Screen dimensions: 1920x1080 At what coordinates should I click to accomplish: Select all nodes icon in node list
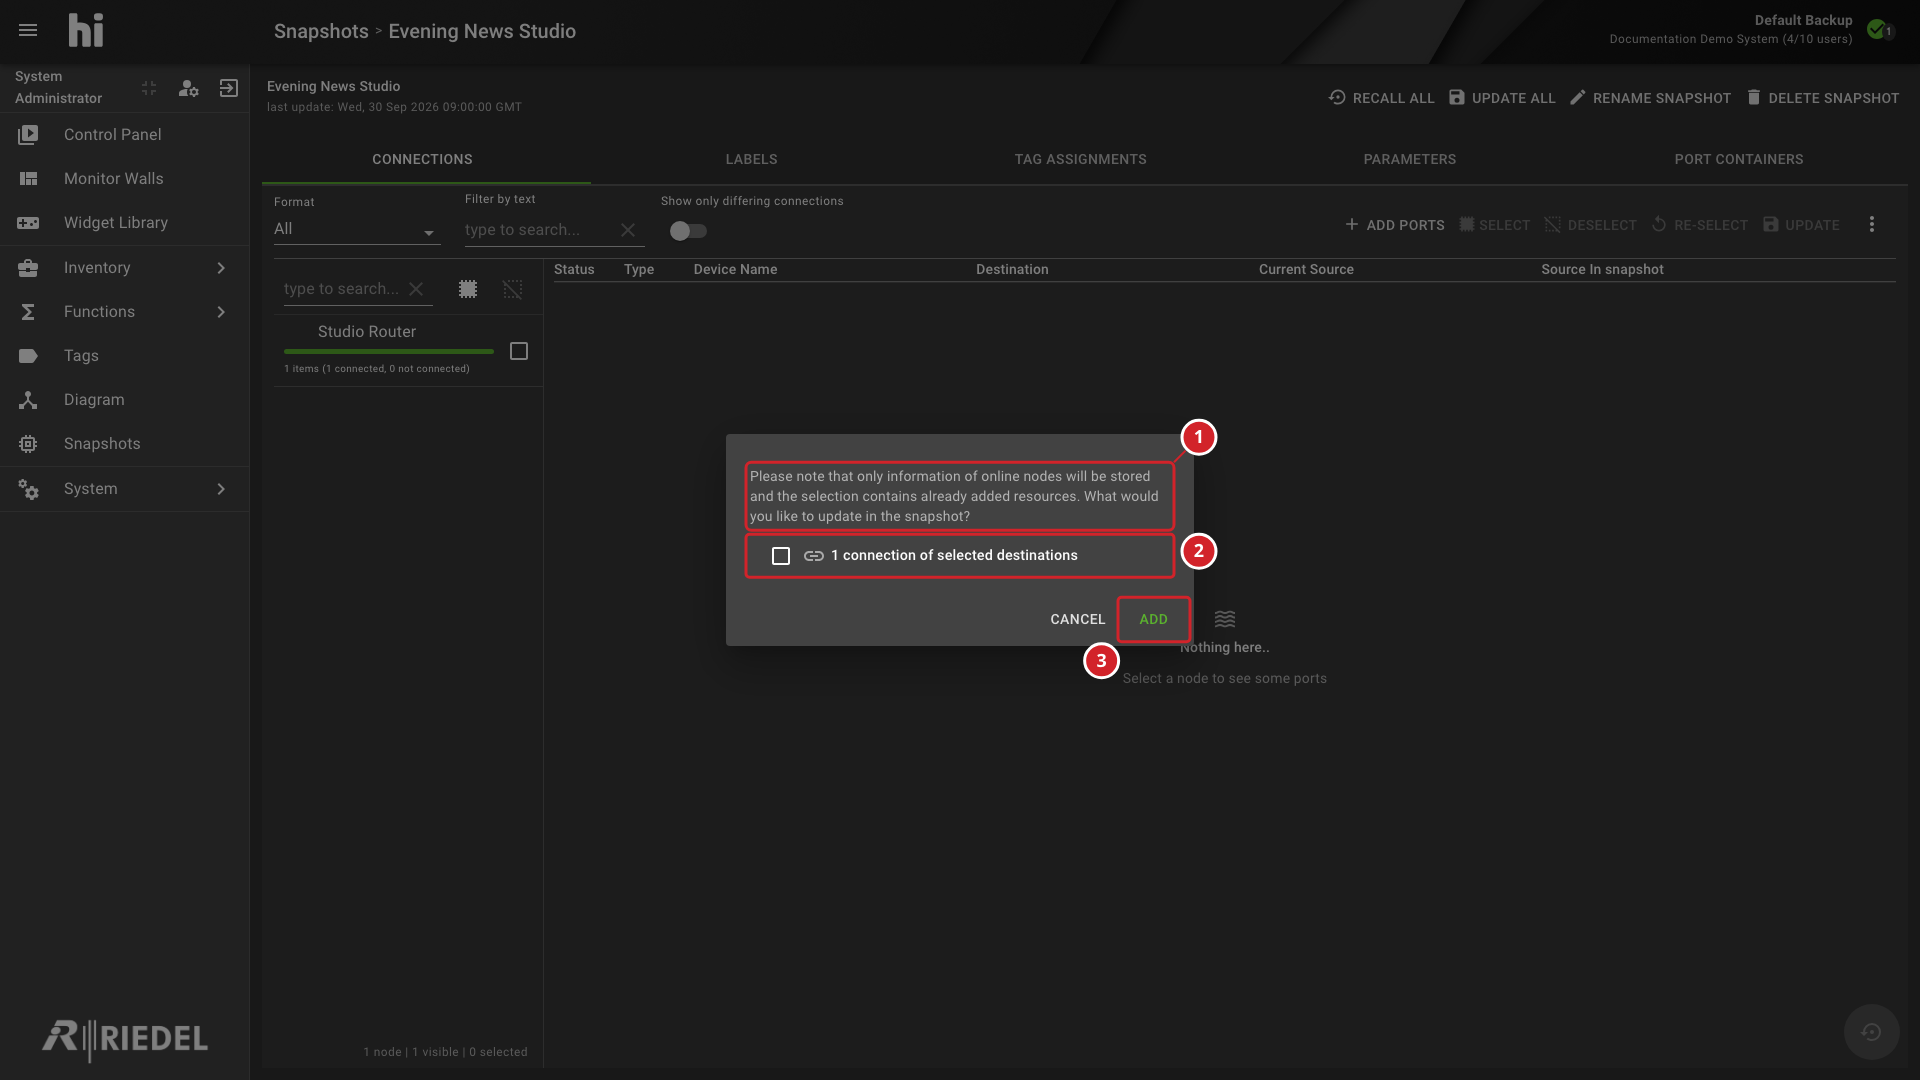tap(468, 289)
